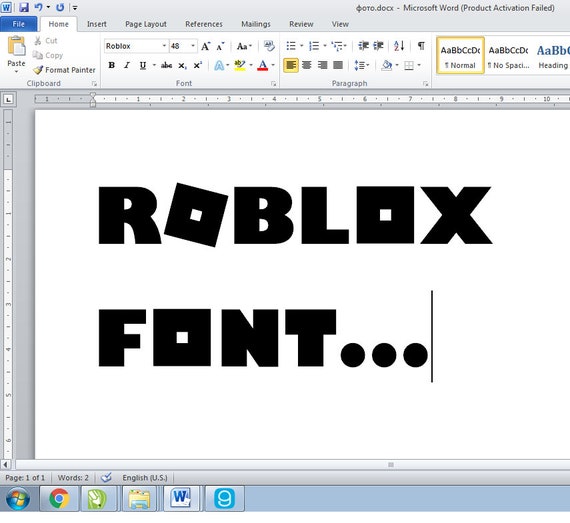Increase the paragraph indent
This screenshot has width=570, height=523.
pyautogui.click(x=378, y=46)
